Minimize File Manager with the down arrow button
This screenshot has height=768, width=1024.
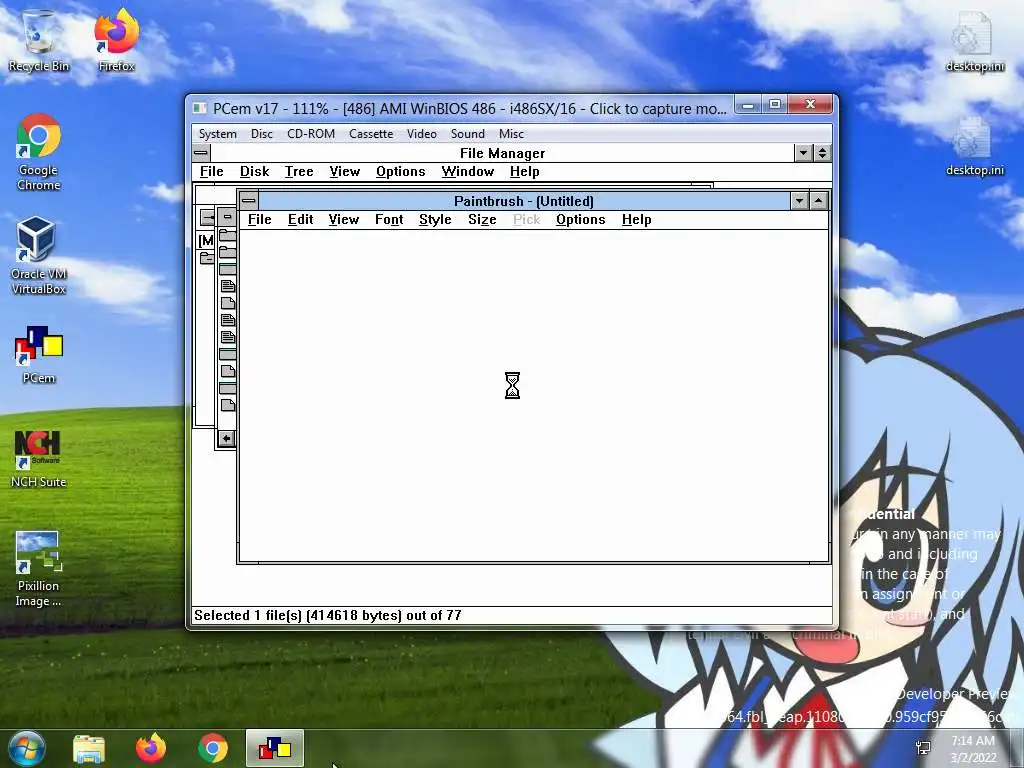pos(803,153)
